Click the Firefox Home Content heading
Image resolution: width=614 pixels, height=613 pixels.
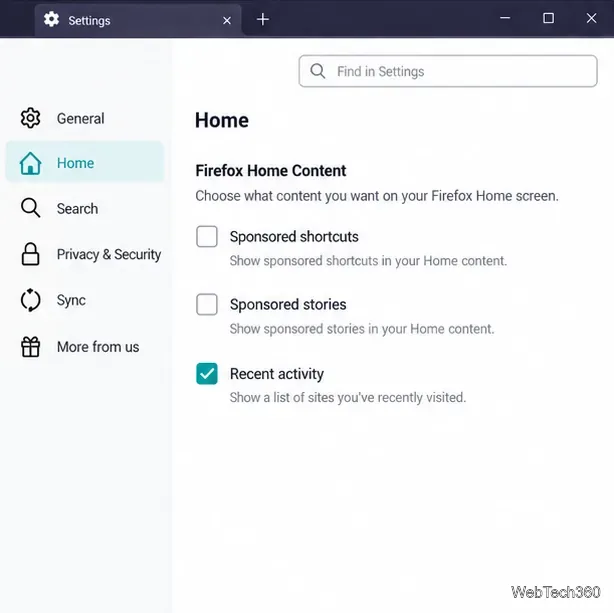271,171
